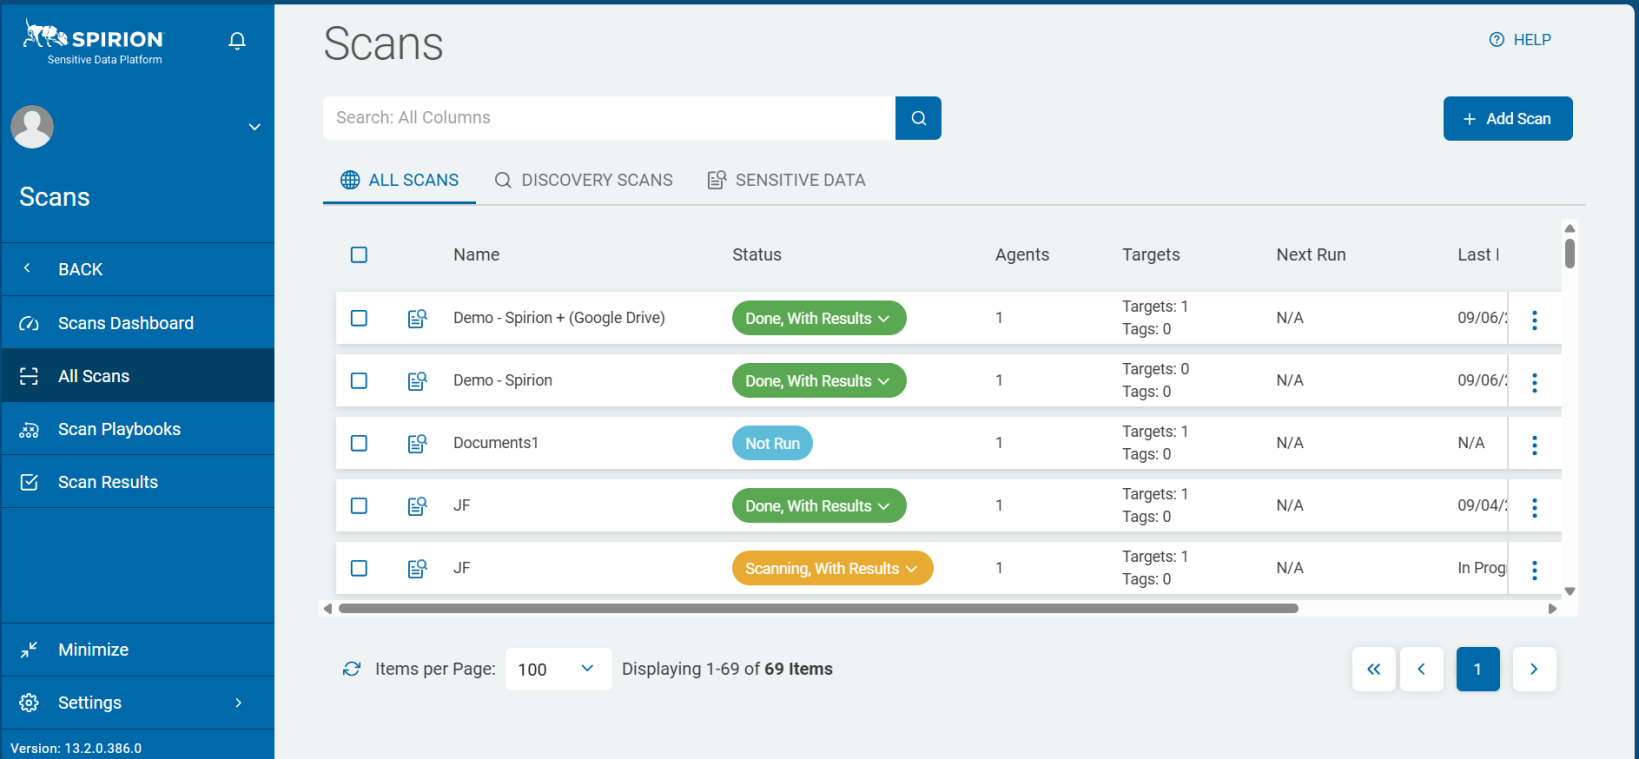Open Scans Dashboard from sidebar

tap(125, 323)
